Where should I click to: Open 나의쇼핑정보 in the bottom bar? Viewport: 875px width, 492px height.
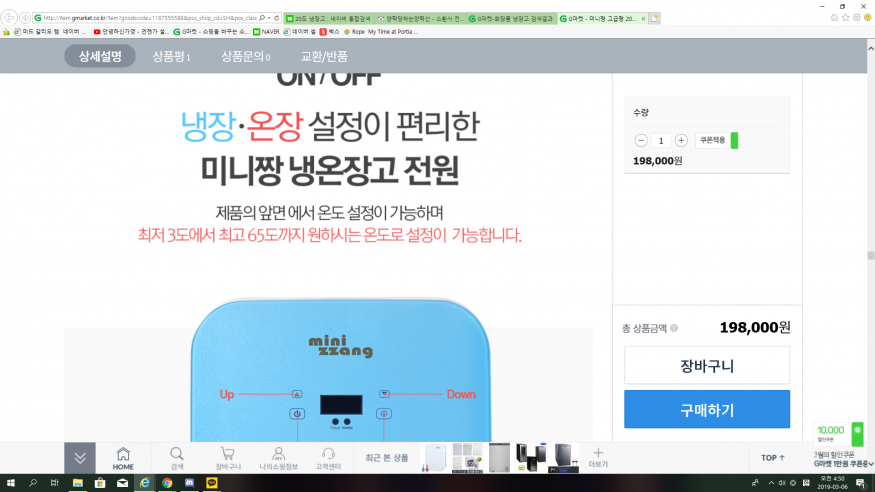tap(278, 459)
